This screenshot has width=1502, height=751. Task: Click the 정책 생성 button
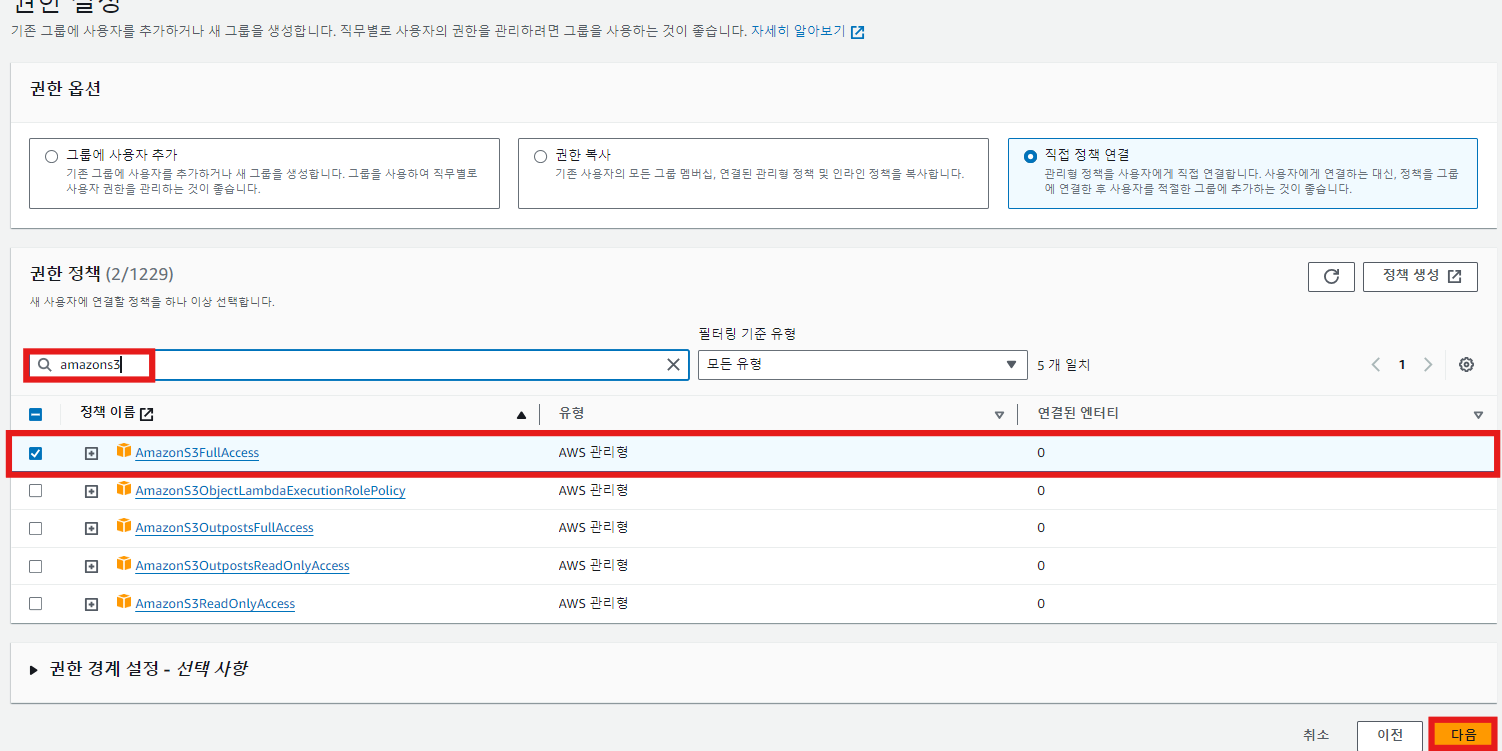coord(1420,277)
